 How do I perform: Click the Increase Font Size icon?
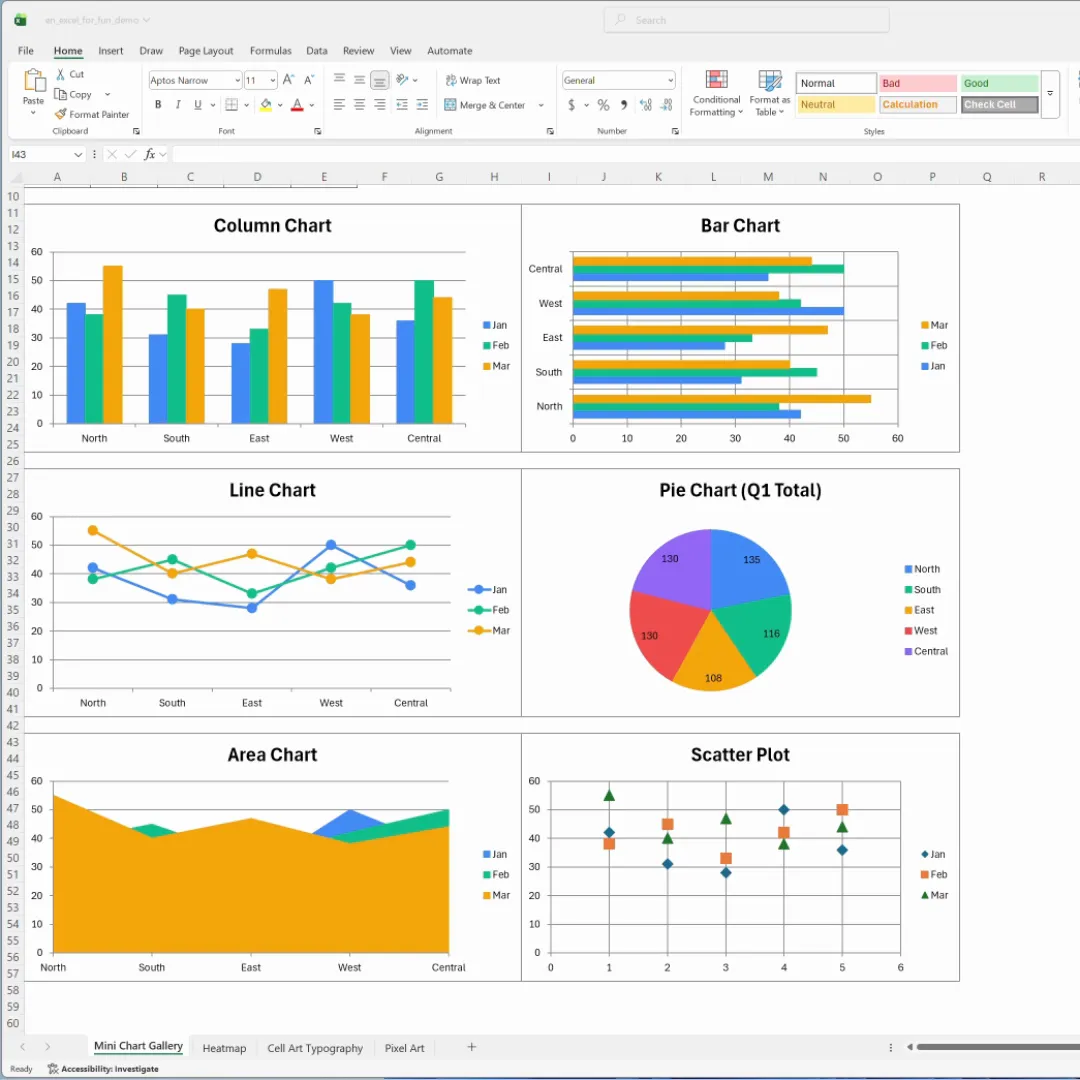288,80
